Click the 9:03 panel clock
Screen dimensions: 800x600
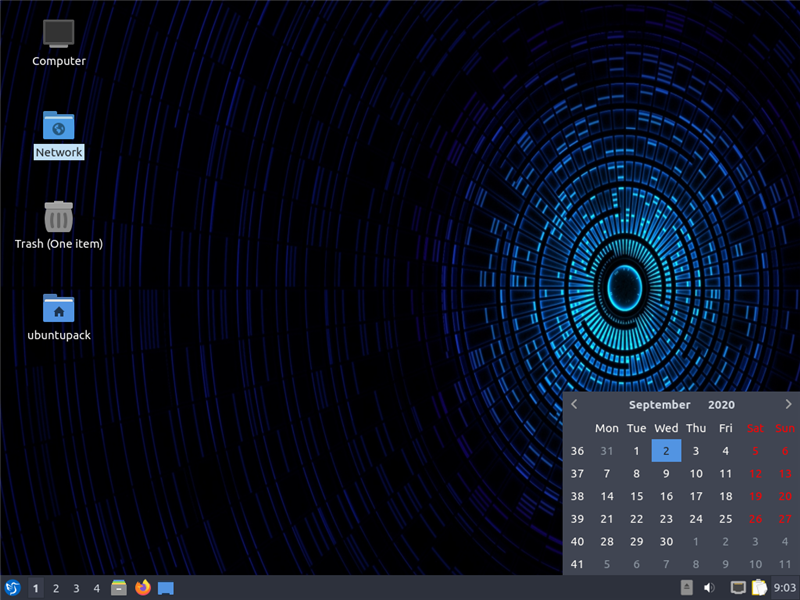point(785,588)
